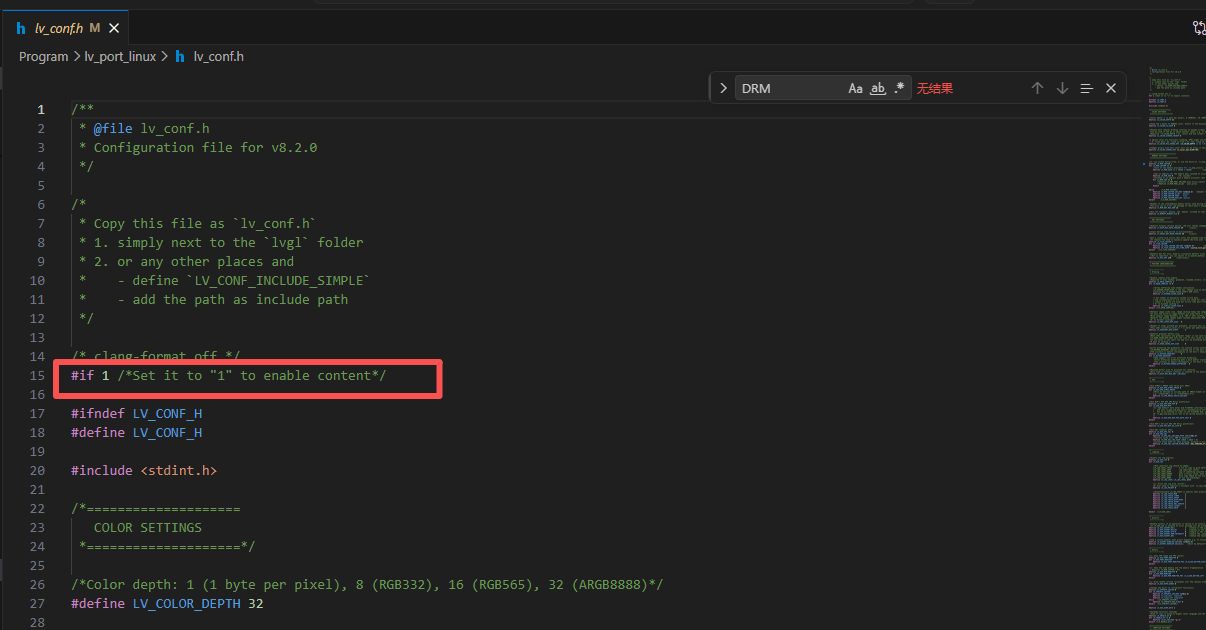This screenshot has width=1206, height=630.
Task: Click line number 1 in gutter
Action: (41, 109)
